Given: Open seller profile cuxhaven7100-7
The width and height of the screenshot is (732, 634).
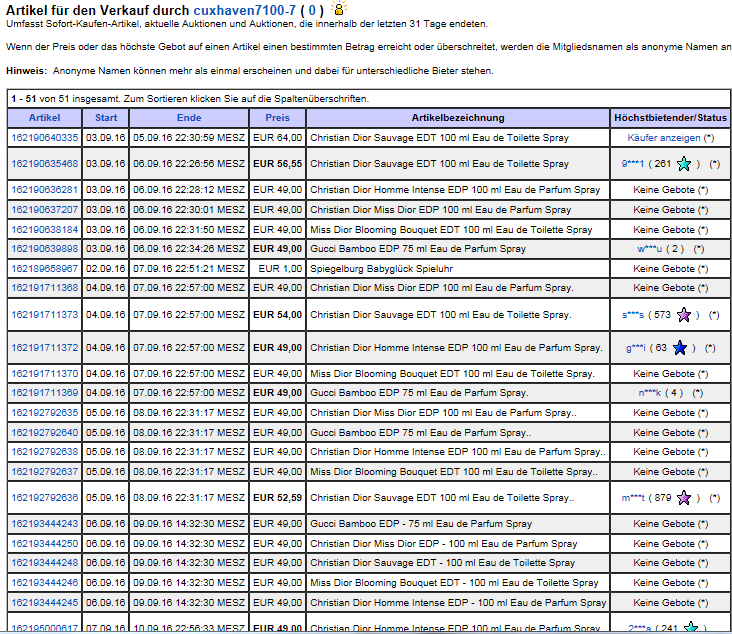Looking at the screenshot, I should tap(245, 10).
